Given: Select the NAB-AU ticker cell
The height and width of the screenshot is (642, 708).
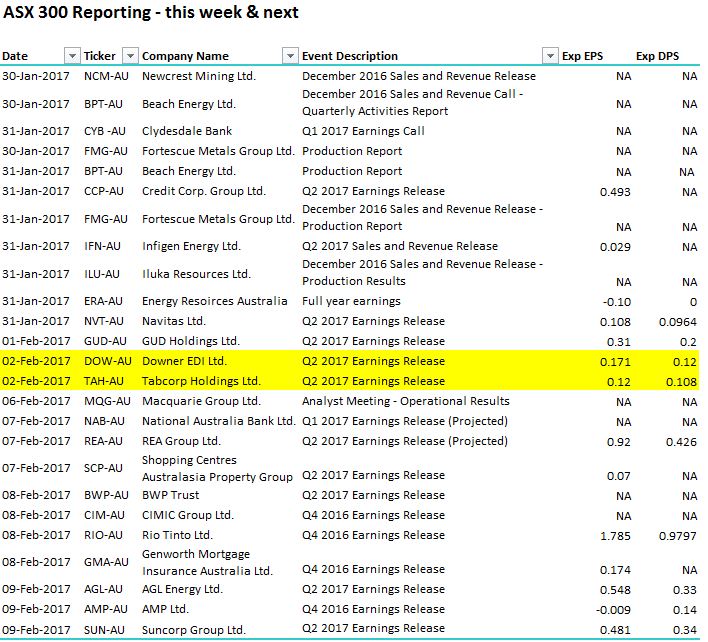Looking at the screenshot, I should click(x=104, y=421).
